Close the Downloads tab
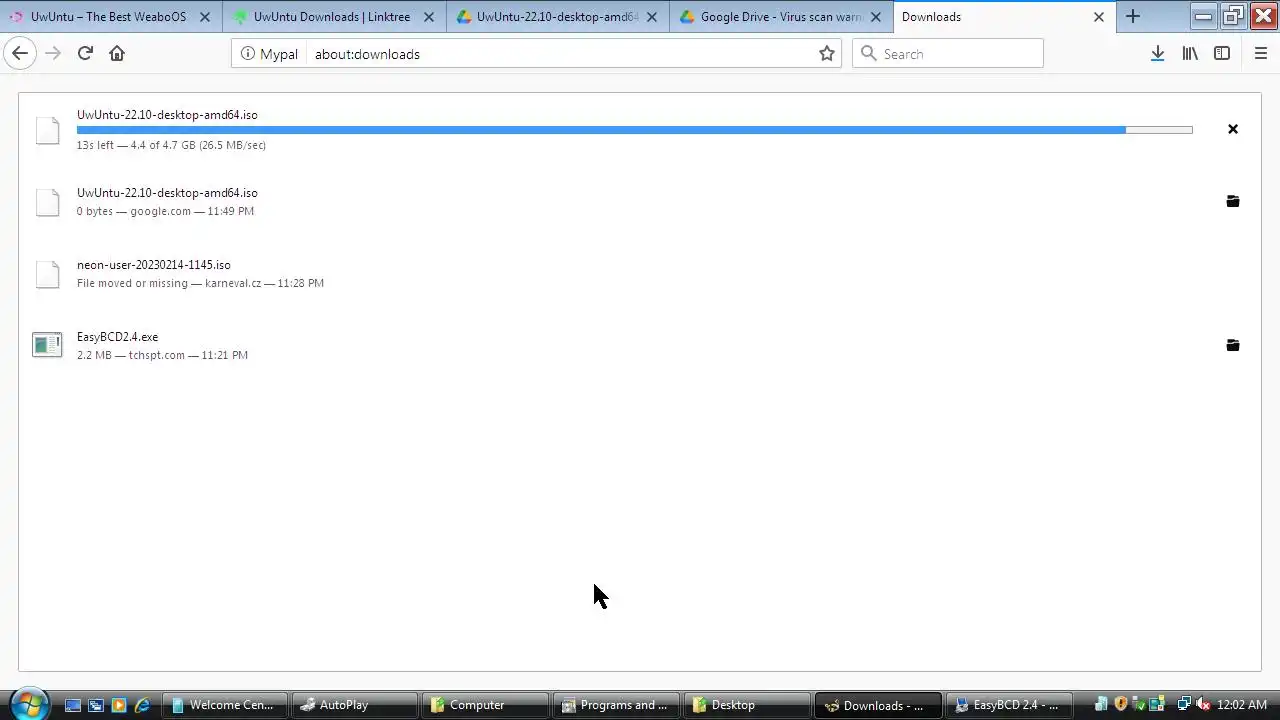The height and width of the screenshot is (720, 1280). tap(1098, 17)
